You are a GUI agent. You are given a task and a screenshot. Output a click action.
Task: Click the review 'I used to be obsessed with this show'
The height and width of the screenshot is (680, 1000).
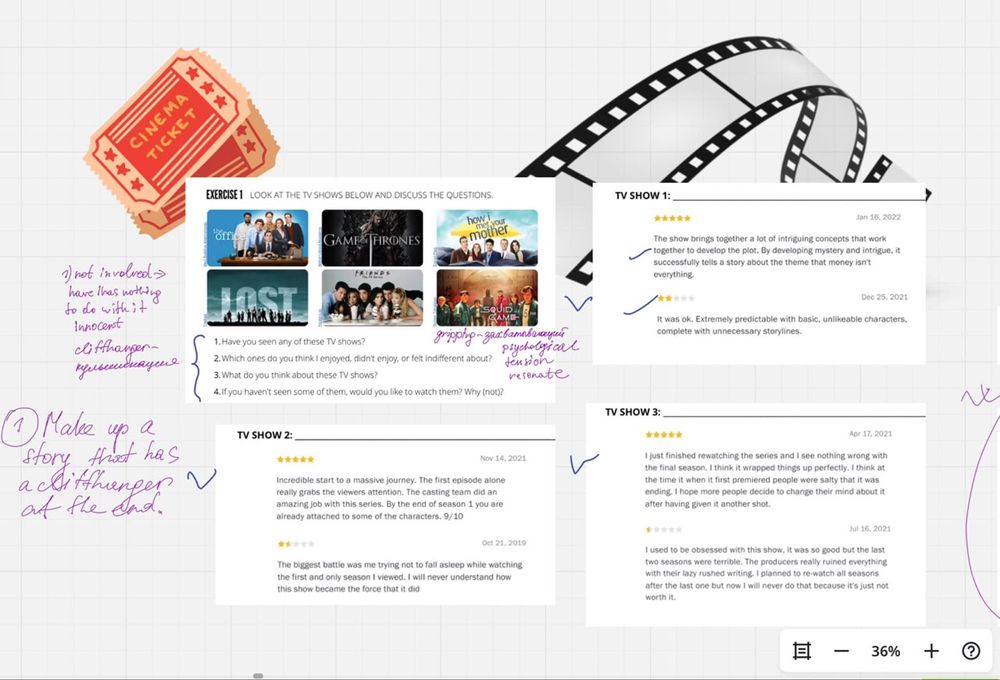767,573
